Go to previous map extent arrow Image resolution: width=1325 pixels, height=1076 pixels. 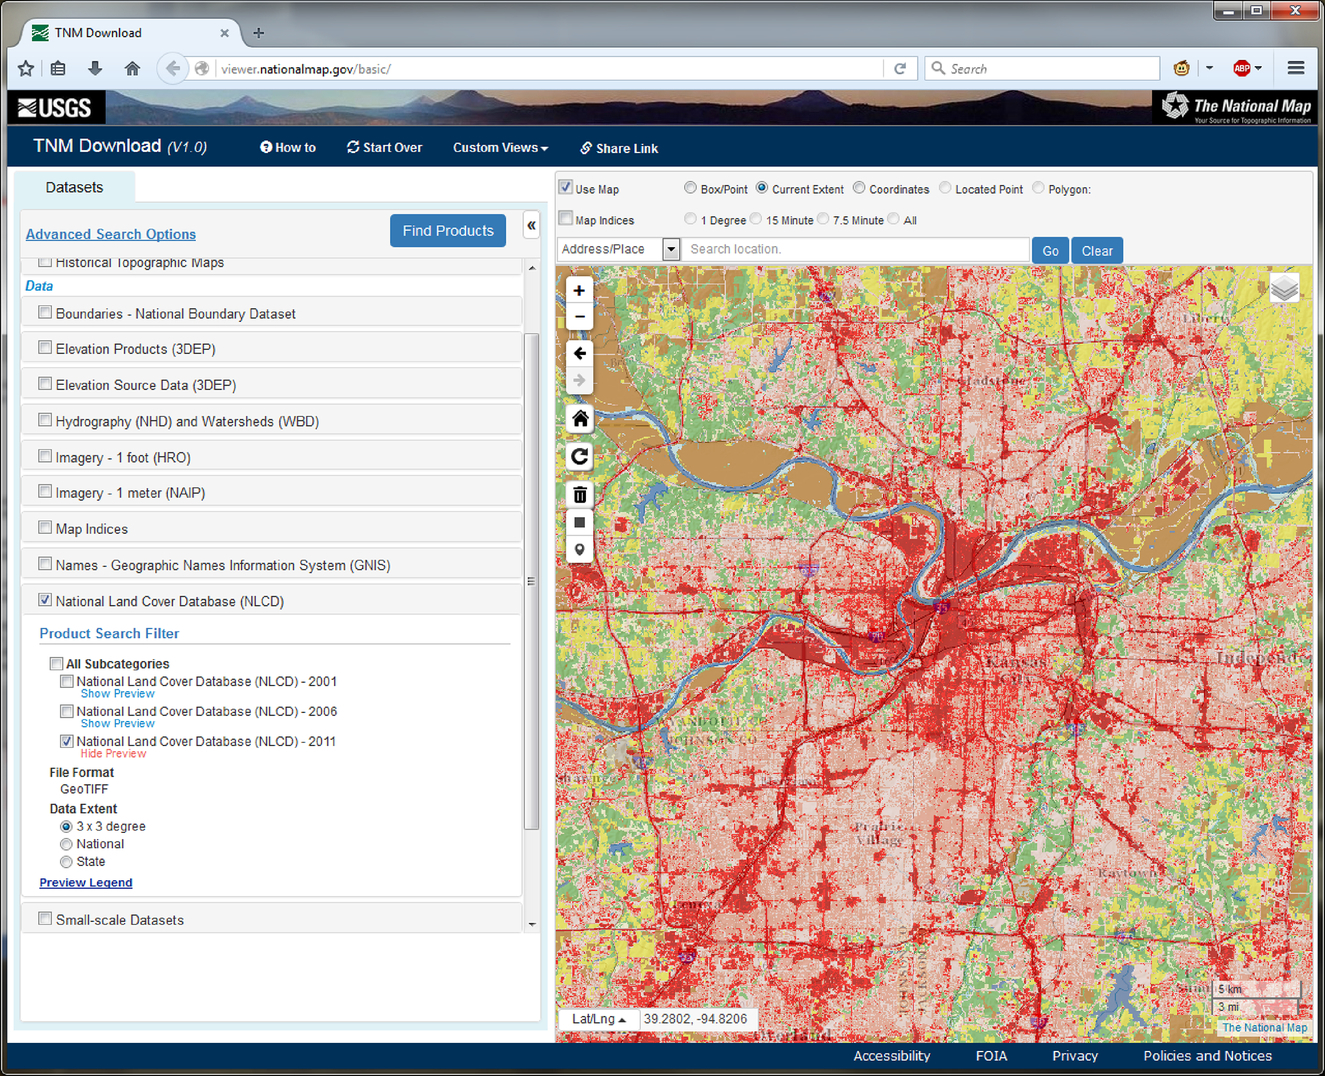(579, 353)
